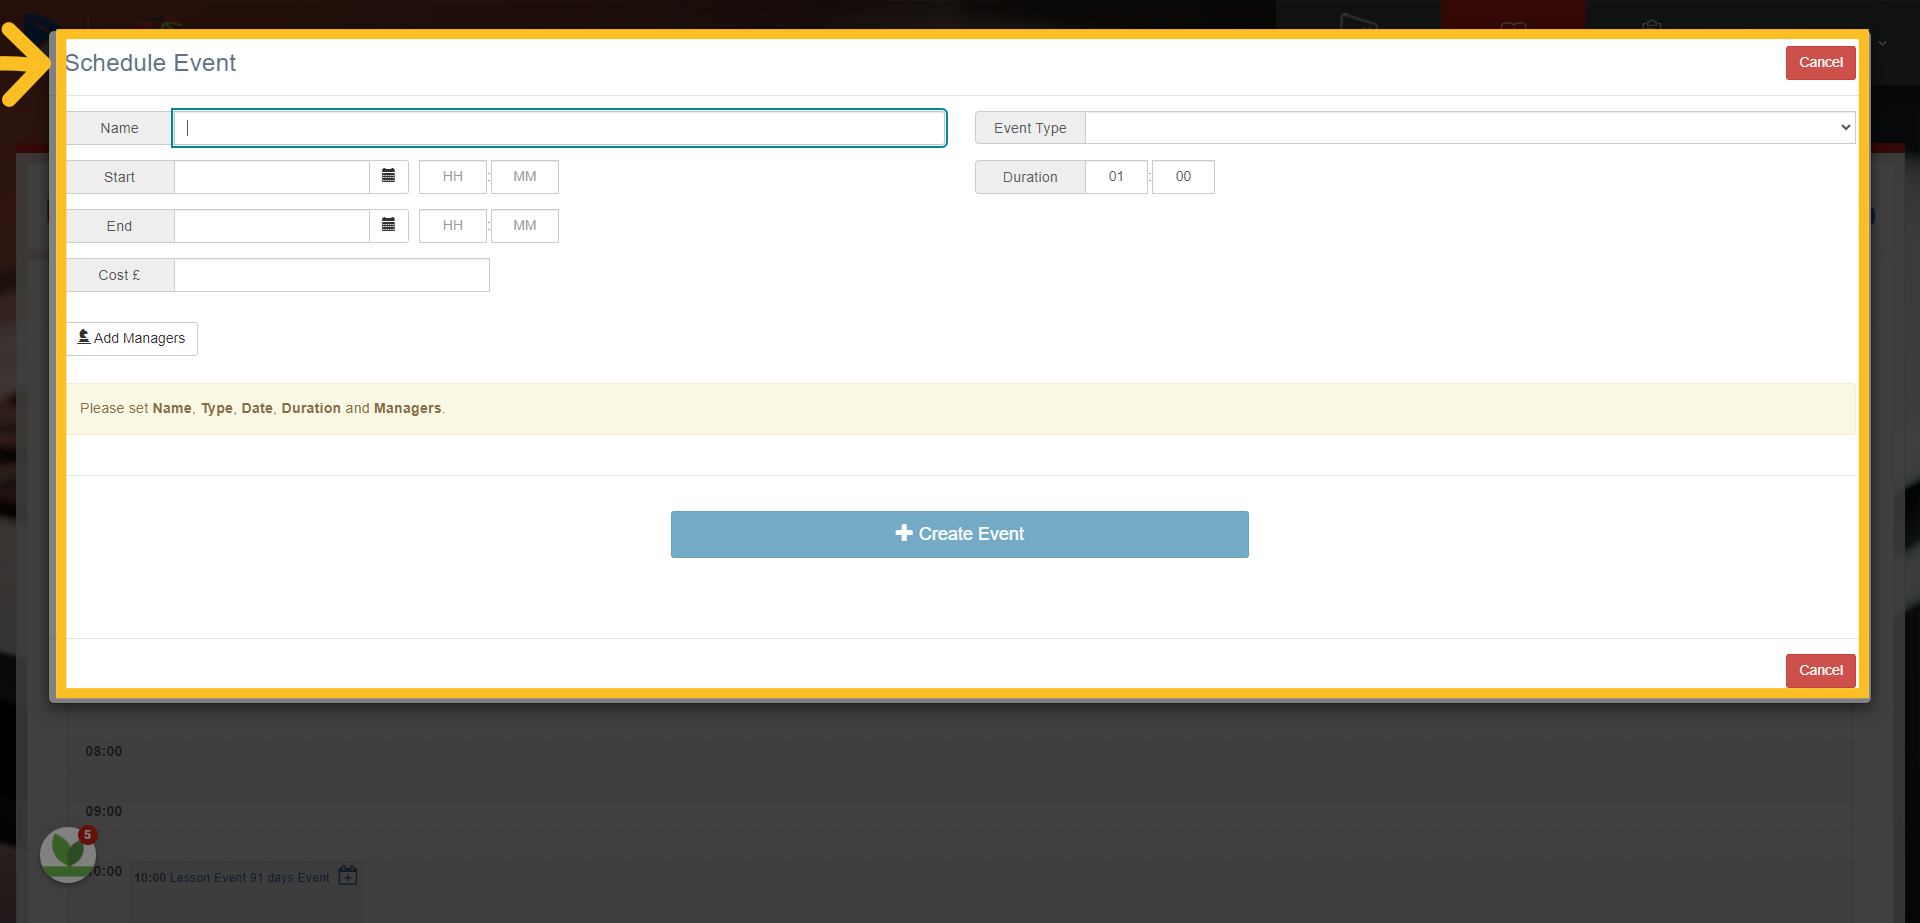Focus the event Name input field
The width and height of the screenshot is (1920, 923).
(559, 128)
